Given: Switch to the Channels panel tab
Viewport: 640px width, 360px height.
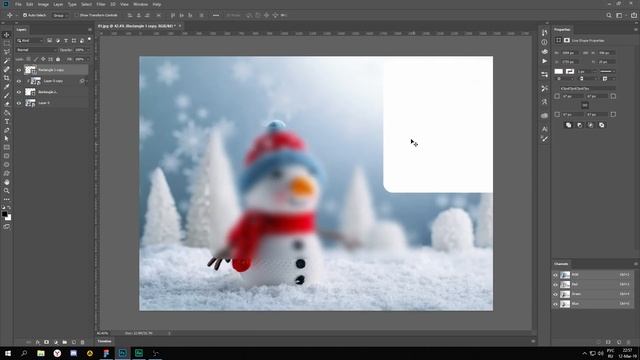Looking at the screenshot, I should pos(561,264).
